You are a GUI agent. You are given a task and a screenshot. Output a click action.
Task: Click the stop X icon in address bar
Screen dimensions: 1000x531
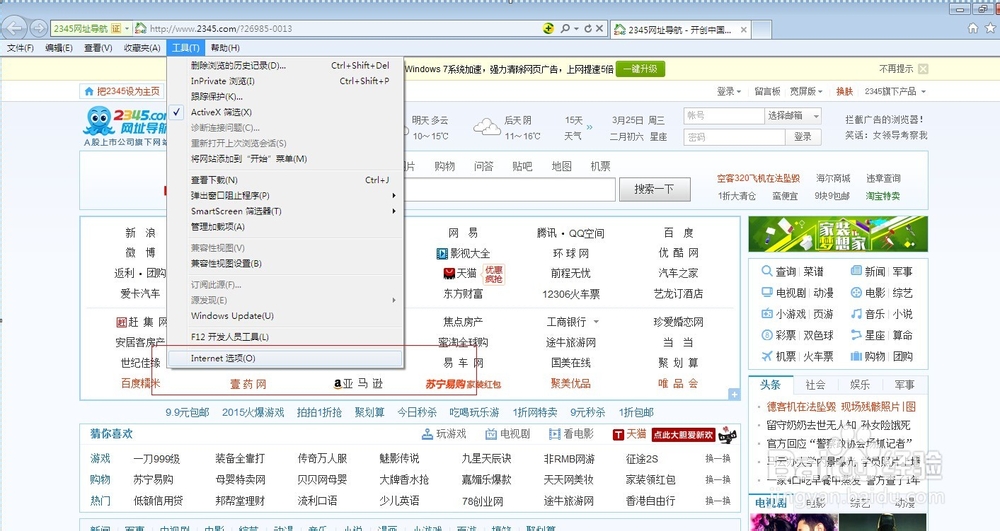(599, 29)
